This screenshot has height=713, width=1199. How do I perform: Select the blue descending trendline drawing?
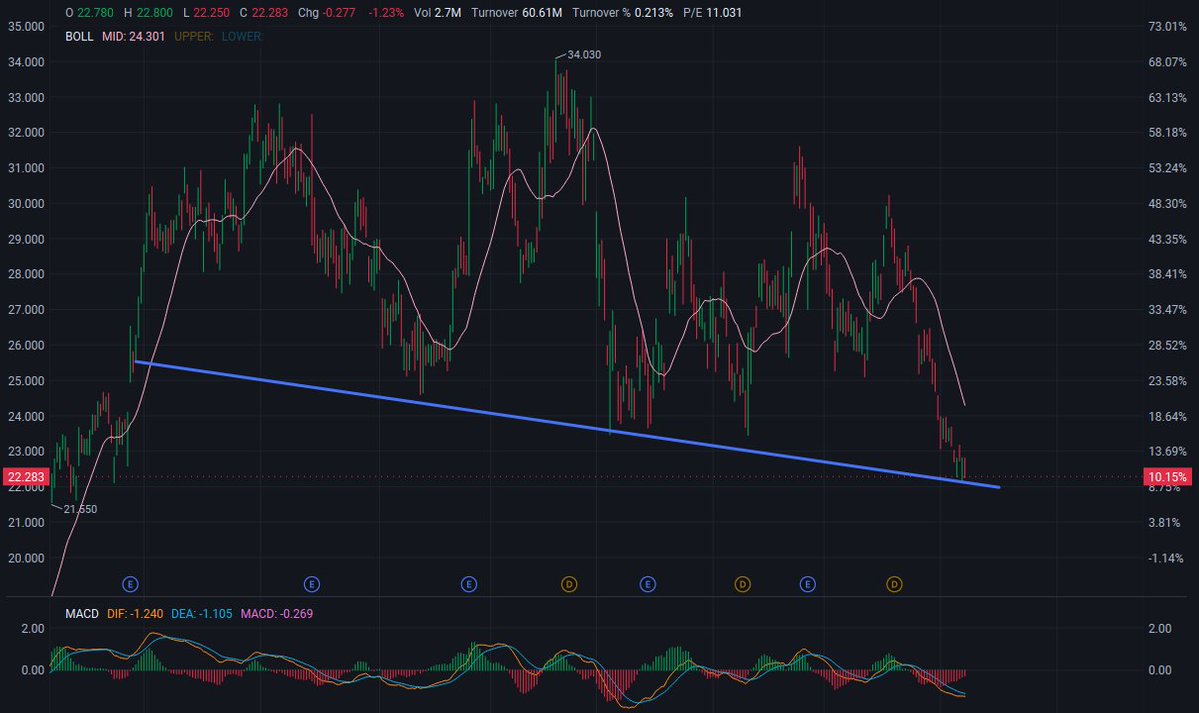pyautogui.click(x=566, y=424)
